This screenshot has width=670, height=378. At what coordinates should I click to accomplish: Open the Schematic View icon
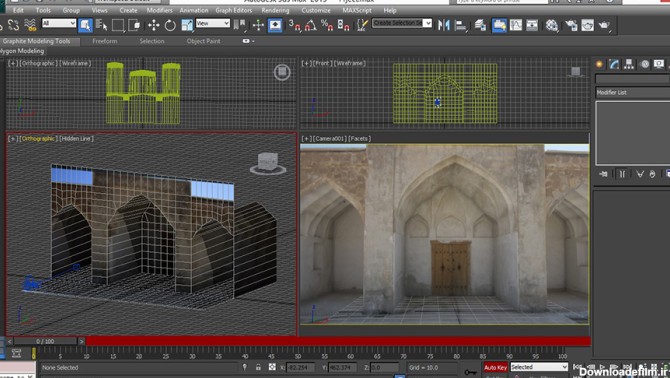pos(532,25)
